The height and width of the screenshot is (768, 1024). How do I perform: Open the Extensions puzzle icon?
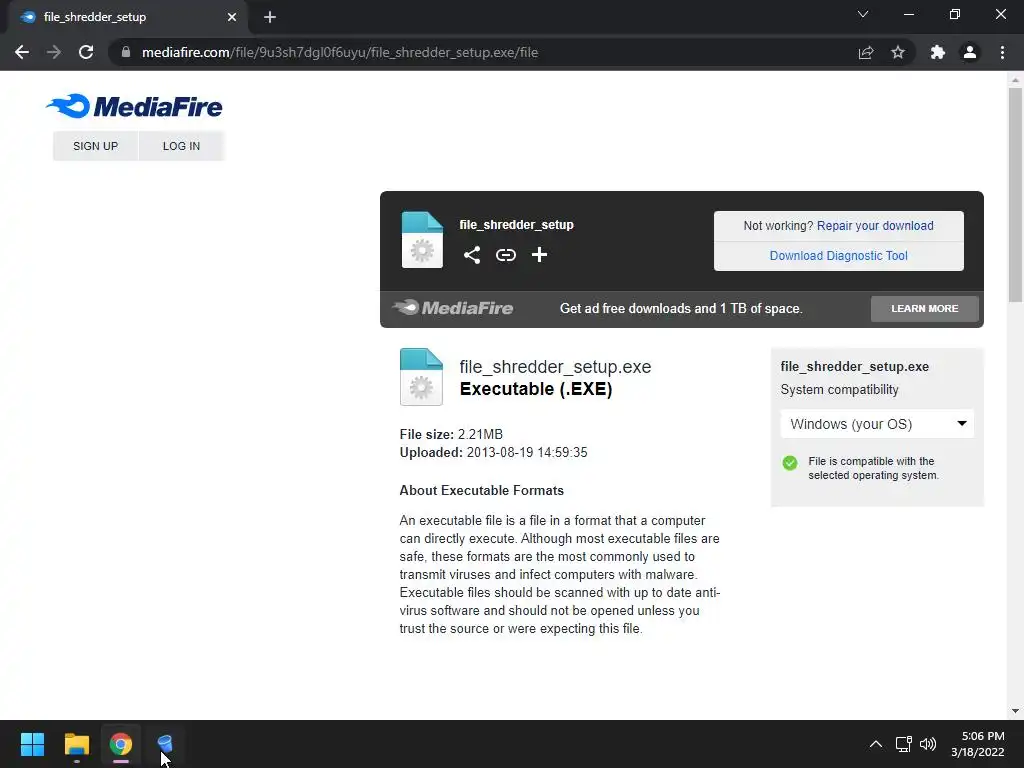coord(938,52)
